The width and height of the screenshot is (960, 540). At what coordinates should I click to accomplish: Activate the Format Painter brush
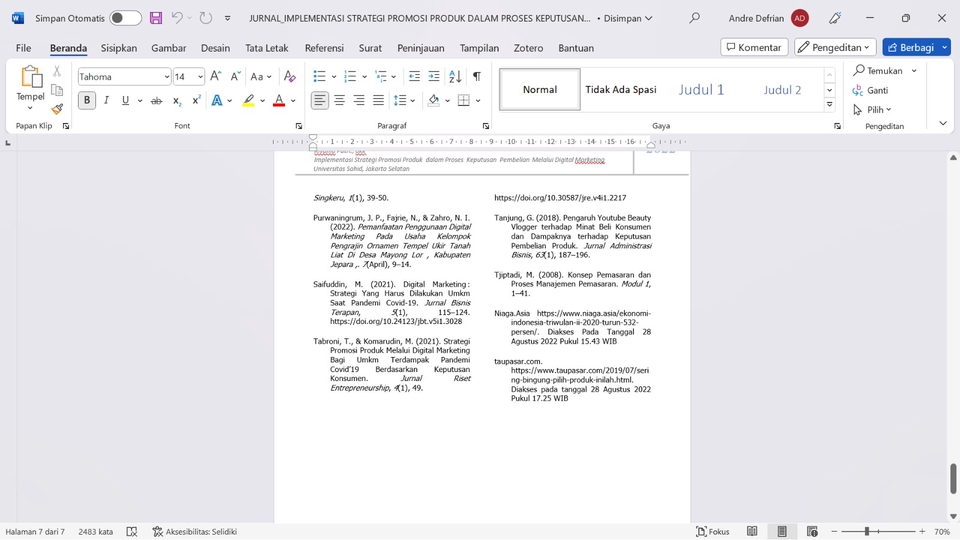point(57,109)
